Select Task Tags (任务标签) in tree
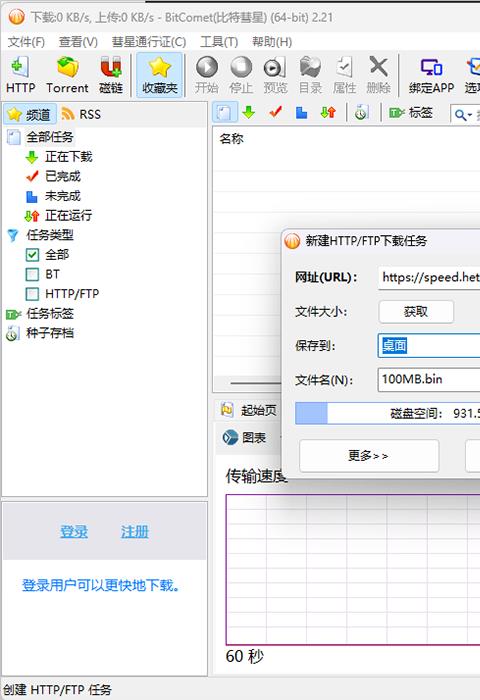 [x=50, y=313]
